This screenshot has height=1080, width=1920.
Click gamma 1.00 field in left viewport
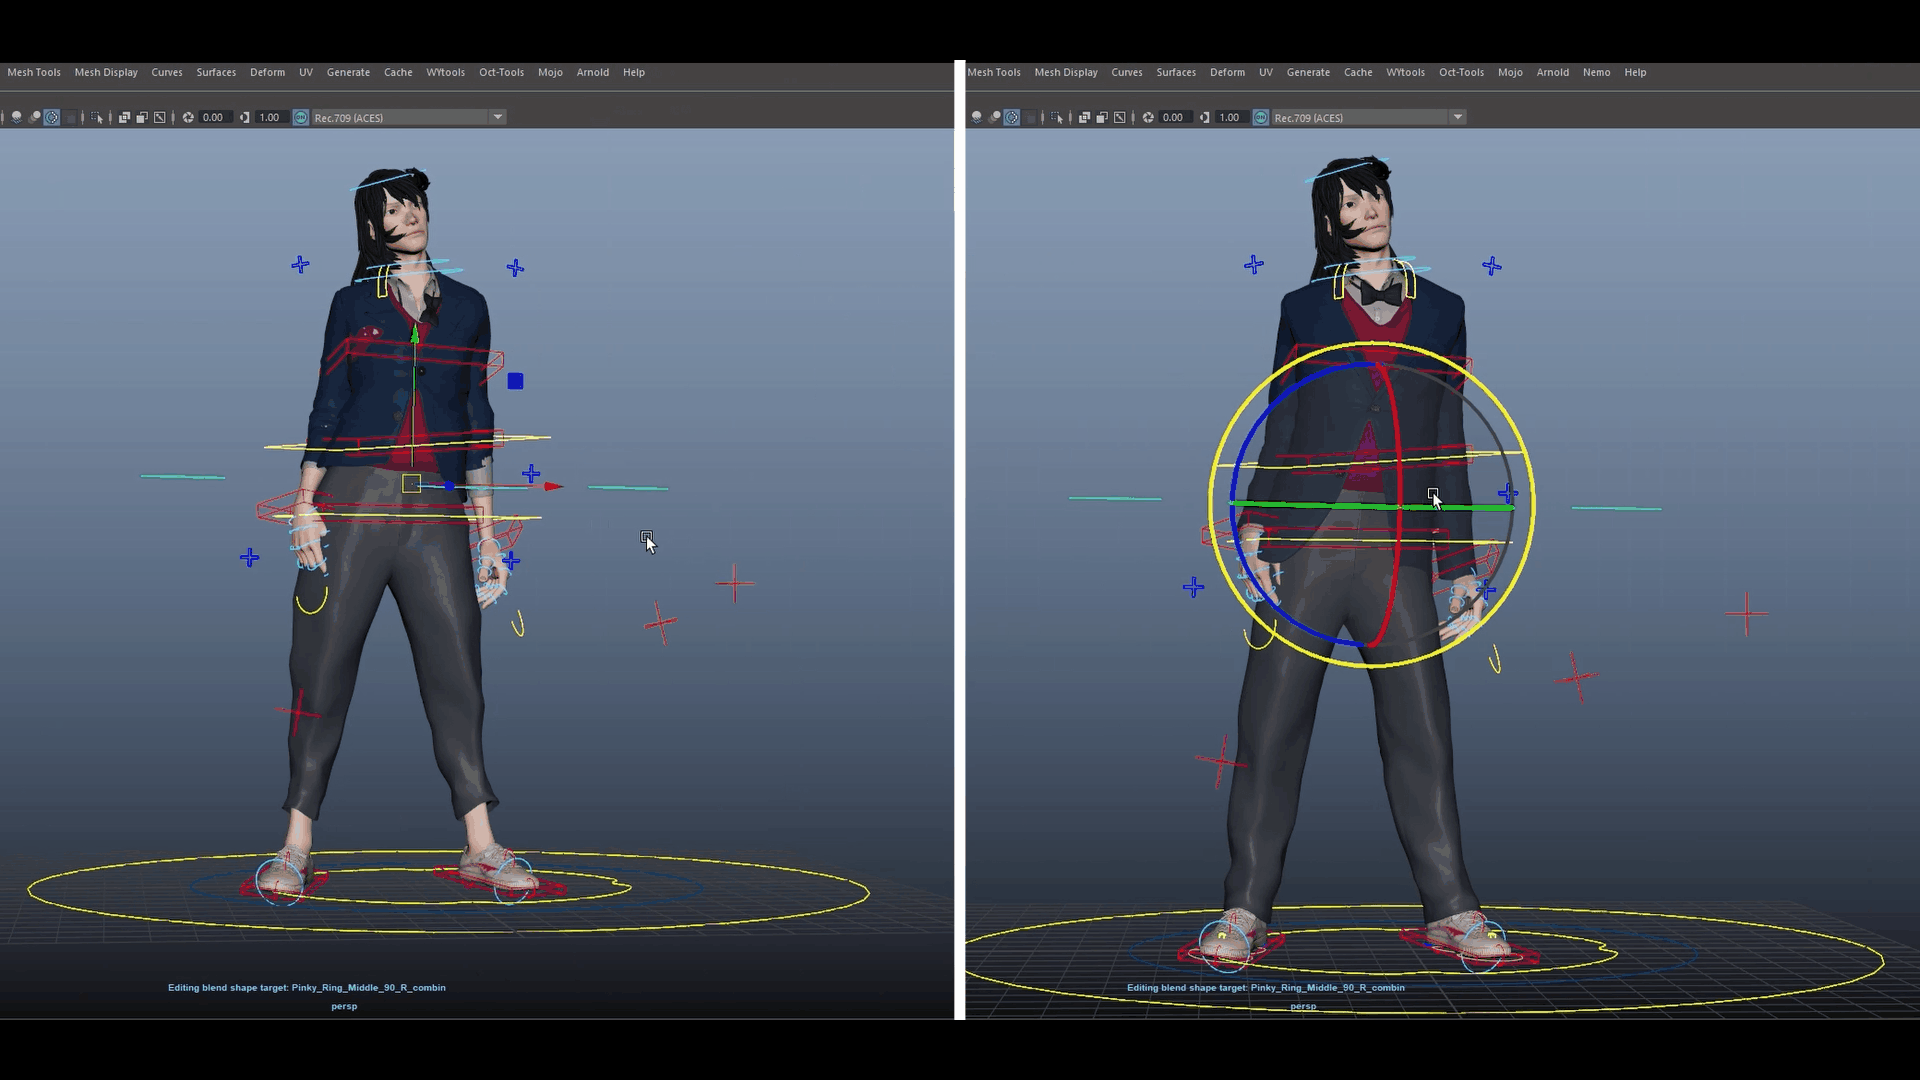click(x=271, y=117)
